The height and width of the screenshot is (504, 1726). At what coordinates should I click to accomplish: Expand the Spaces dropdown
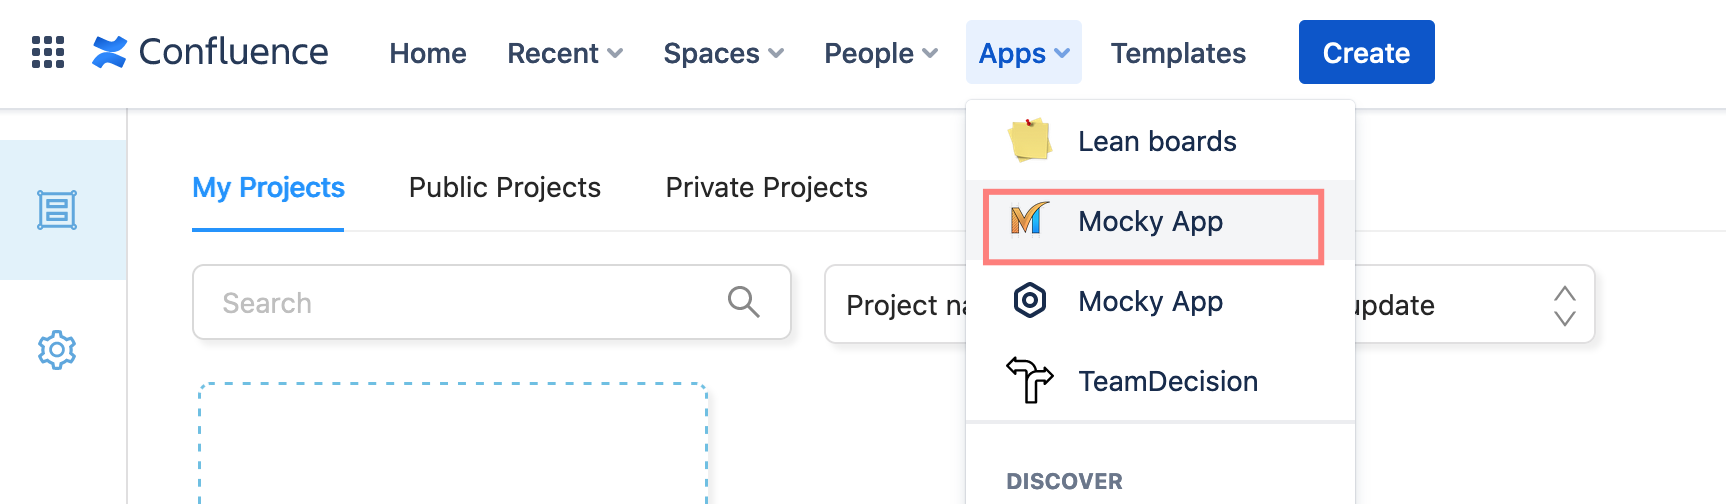723,53
